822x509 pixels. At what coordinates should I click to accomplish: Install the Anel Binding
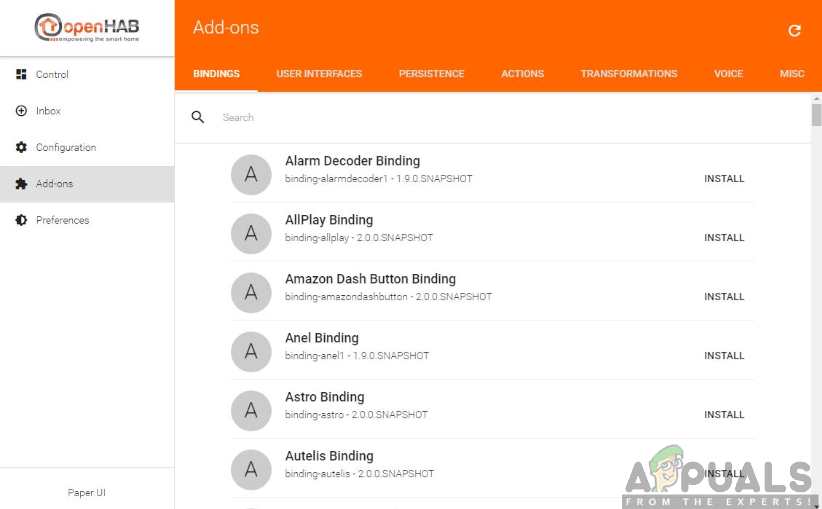point(724,355)
